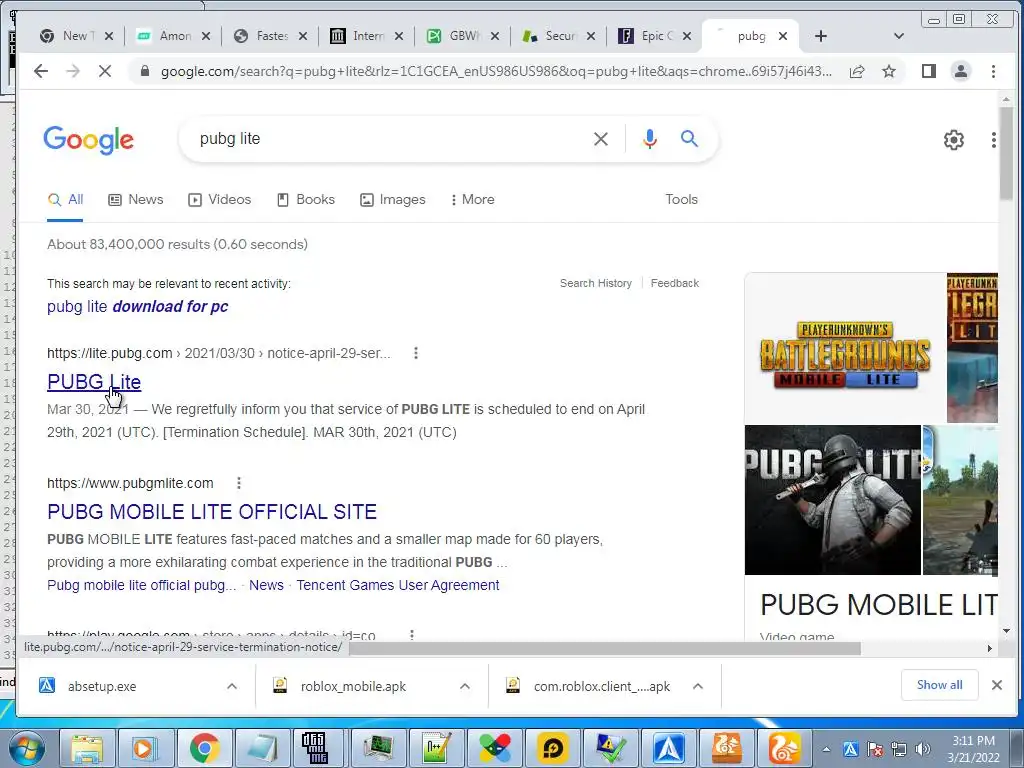The width and height of the screenshot is (1024, 768).
Task: Open the PUBG Lite result link
Action: [94, 382]
